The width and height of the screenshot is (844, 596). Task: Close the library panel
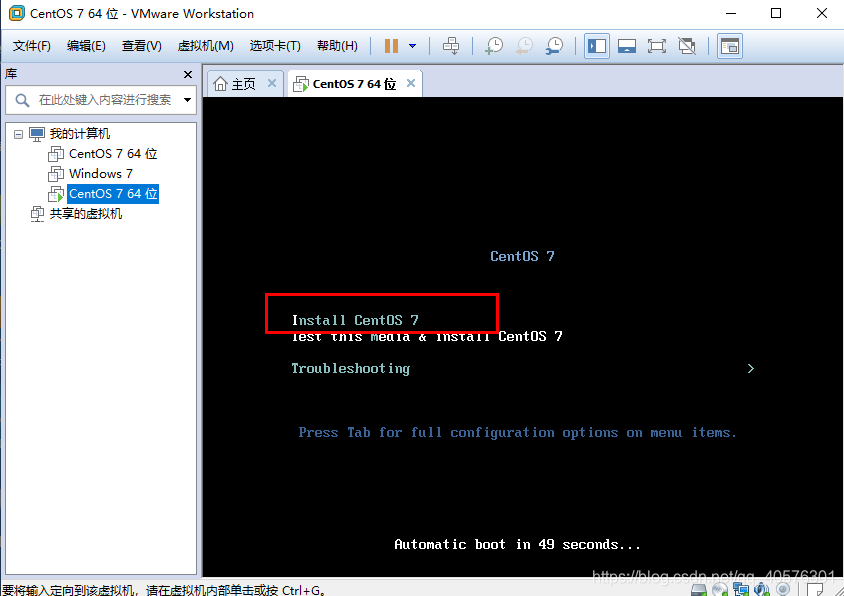(188, 74)
